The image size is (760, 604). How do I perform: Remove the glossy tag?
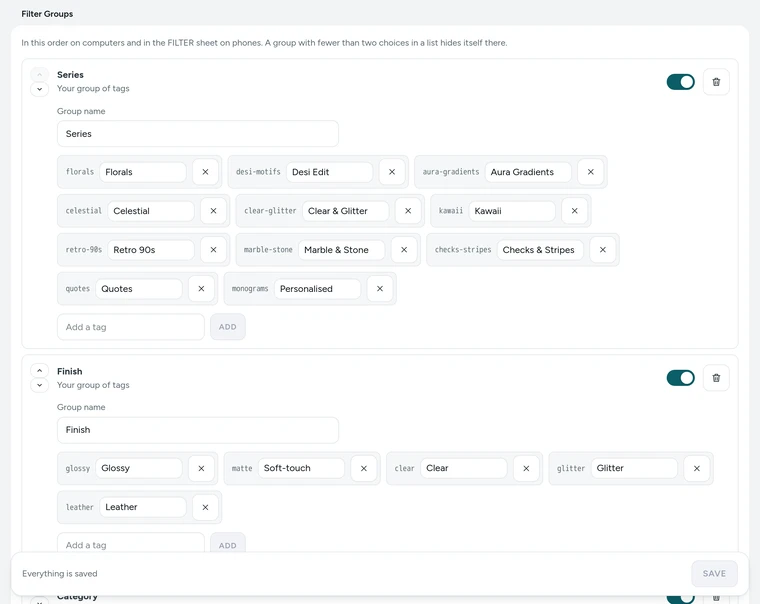point(201,468)
